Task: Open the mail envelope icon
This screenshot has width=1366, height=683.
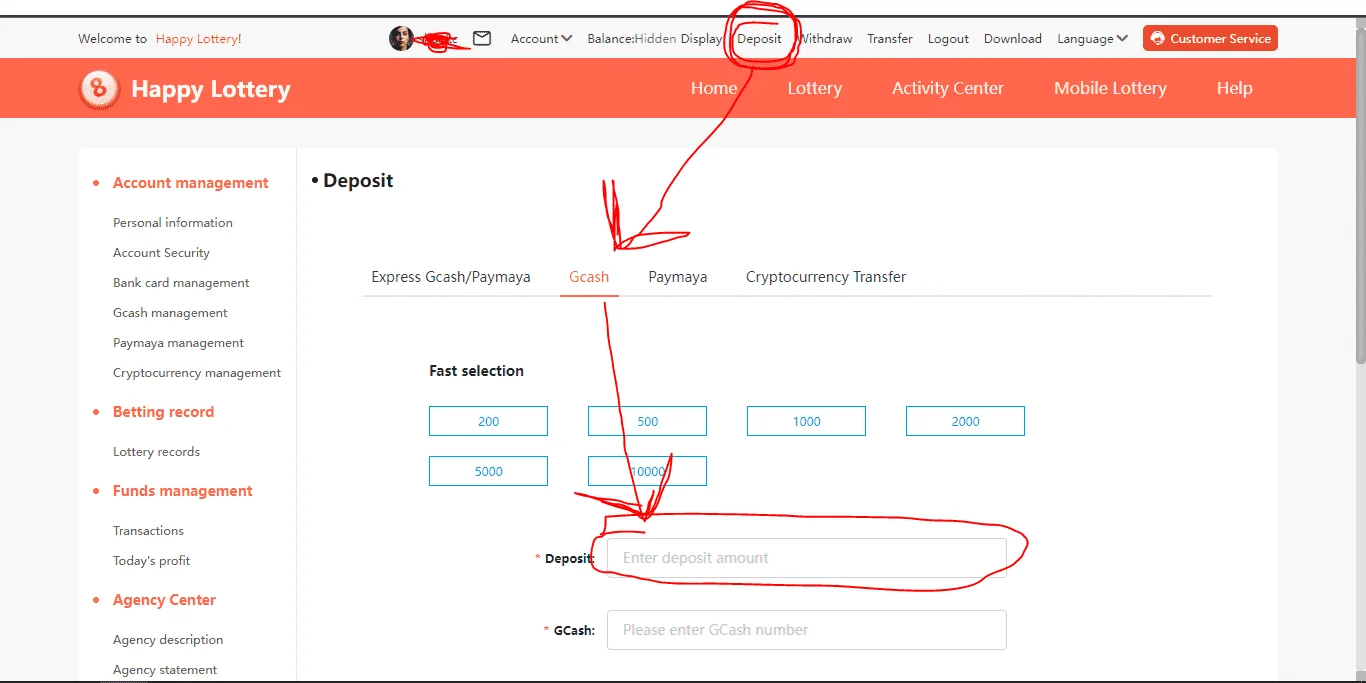Action: click(482, 39)
